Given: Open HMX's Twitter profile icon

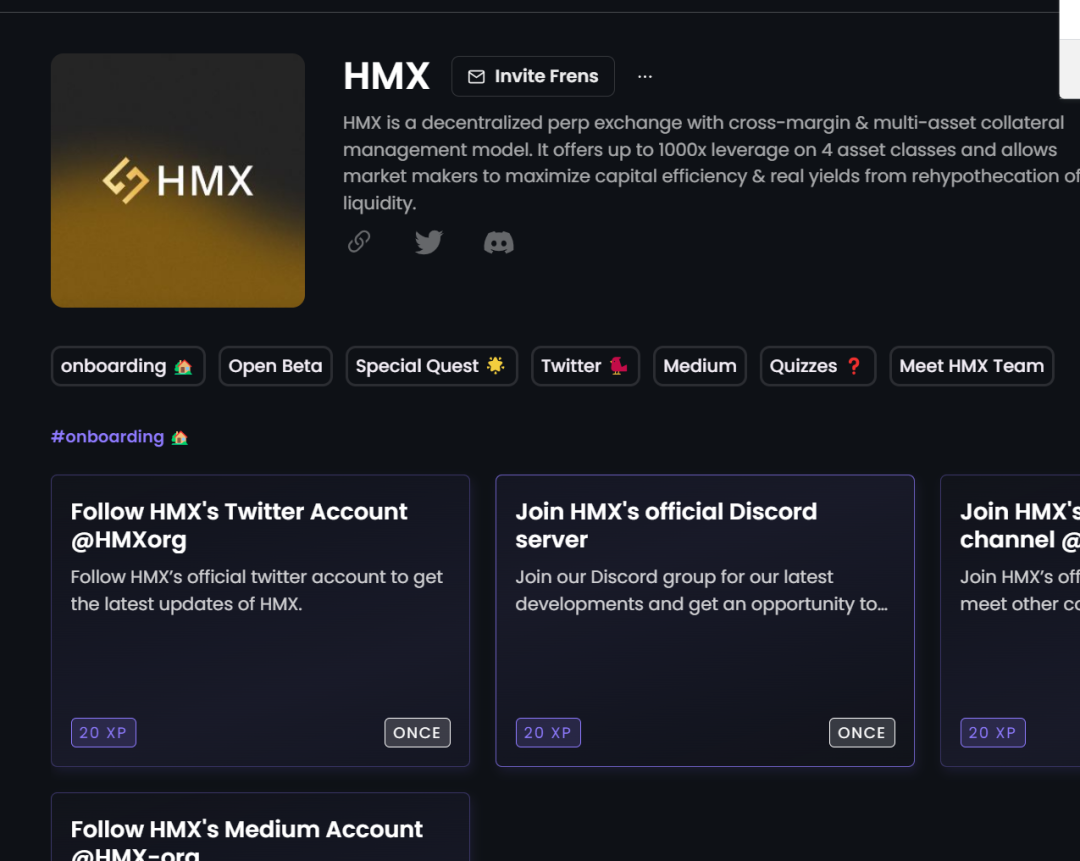Looking at the screenshot, I should [x=428, y=242].
